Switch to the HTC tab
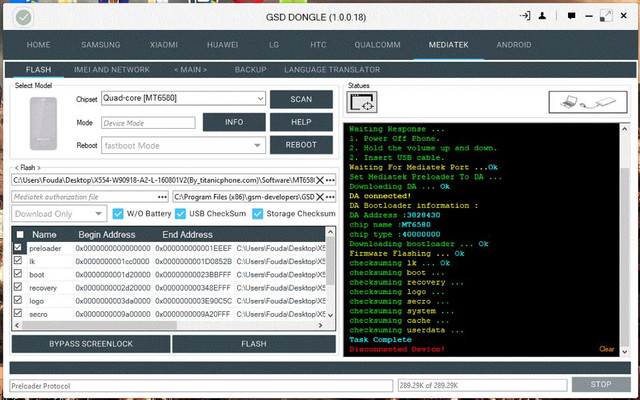This screenshot has height=400, width=640. pos(318,45)
